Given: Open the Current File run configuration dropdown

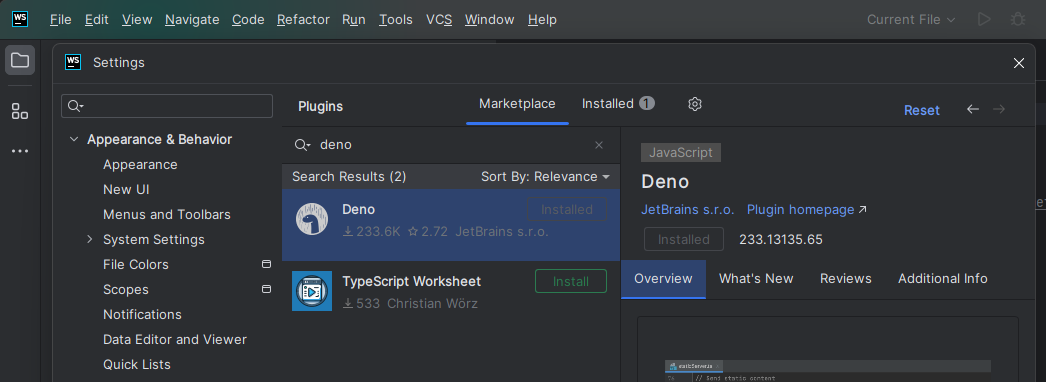Looking at the screenshot, I should pyautogui.click(x=911, y=19).
